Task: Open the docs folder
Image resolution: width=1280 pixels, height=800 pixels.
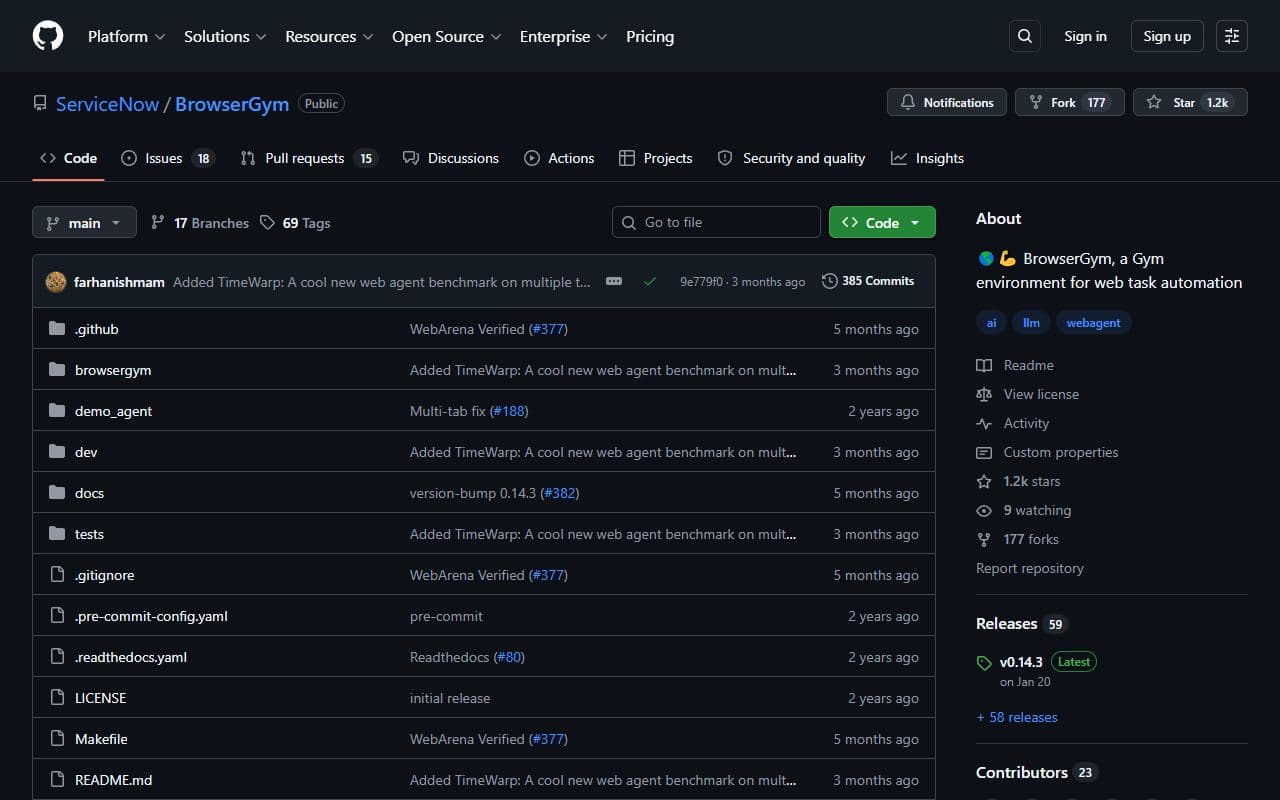Action: tap(89, 493)
